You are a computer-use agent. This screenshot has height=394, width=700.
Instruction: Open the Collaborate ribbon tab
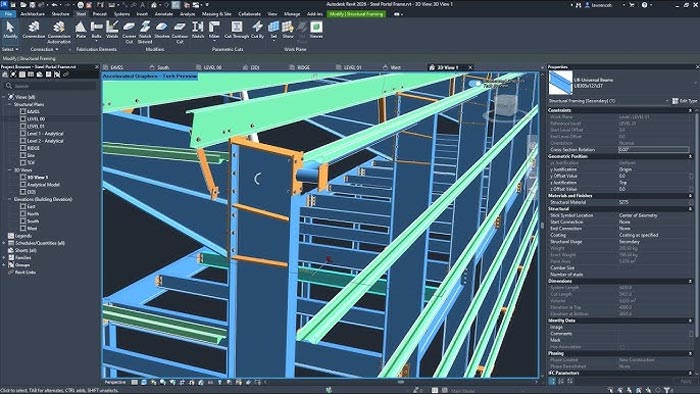(250, 14)
